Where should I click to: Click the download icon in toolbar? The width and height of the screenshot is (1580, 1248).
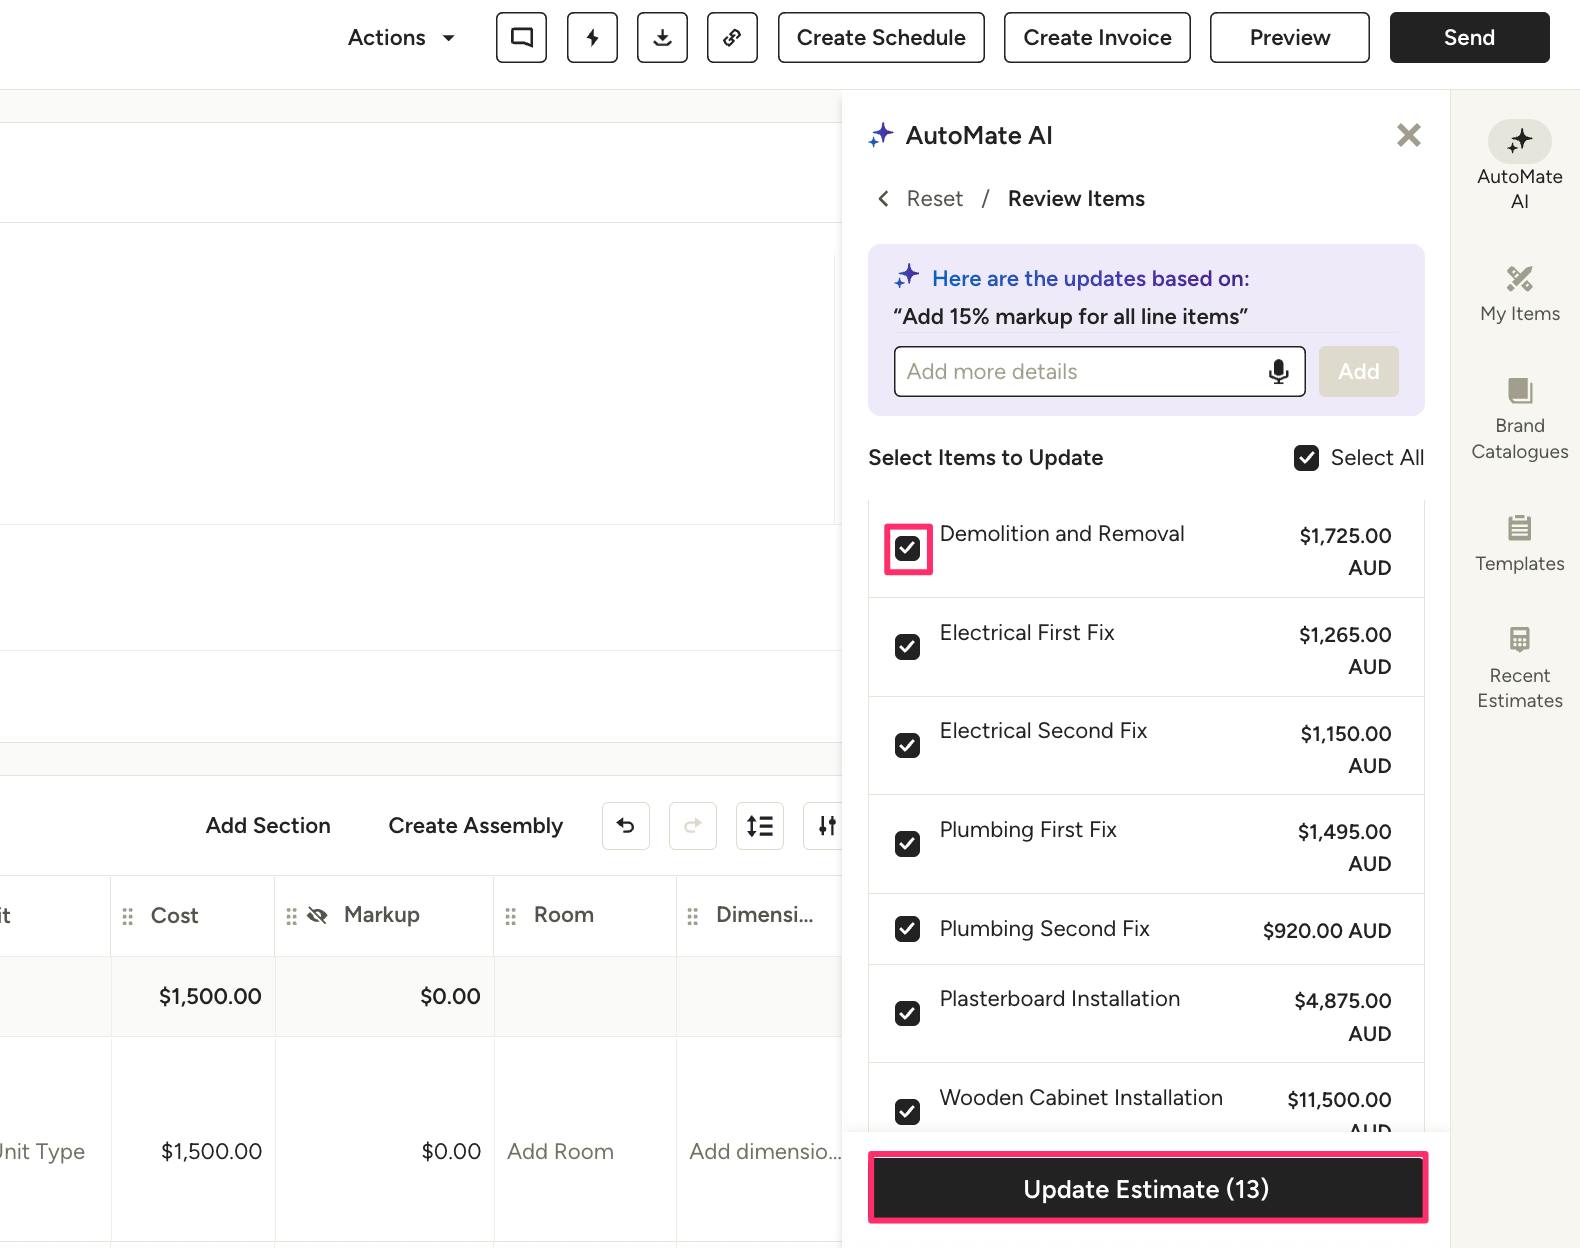tap(662, 38)
